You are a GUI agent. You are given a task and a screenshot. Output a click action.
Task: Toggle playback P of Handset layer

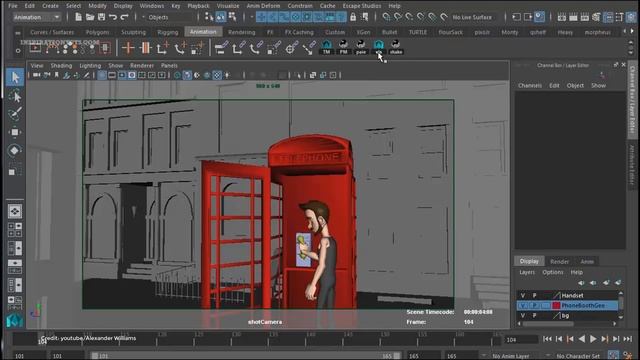[x=534, y=295]
